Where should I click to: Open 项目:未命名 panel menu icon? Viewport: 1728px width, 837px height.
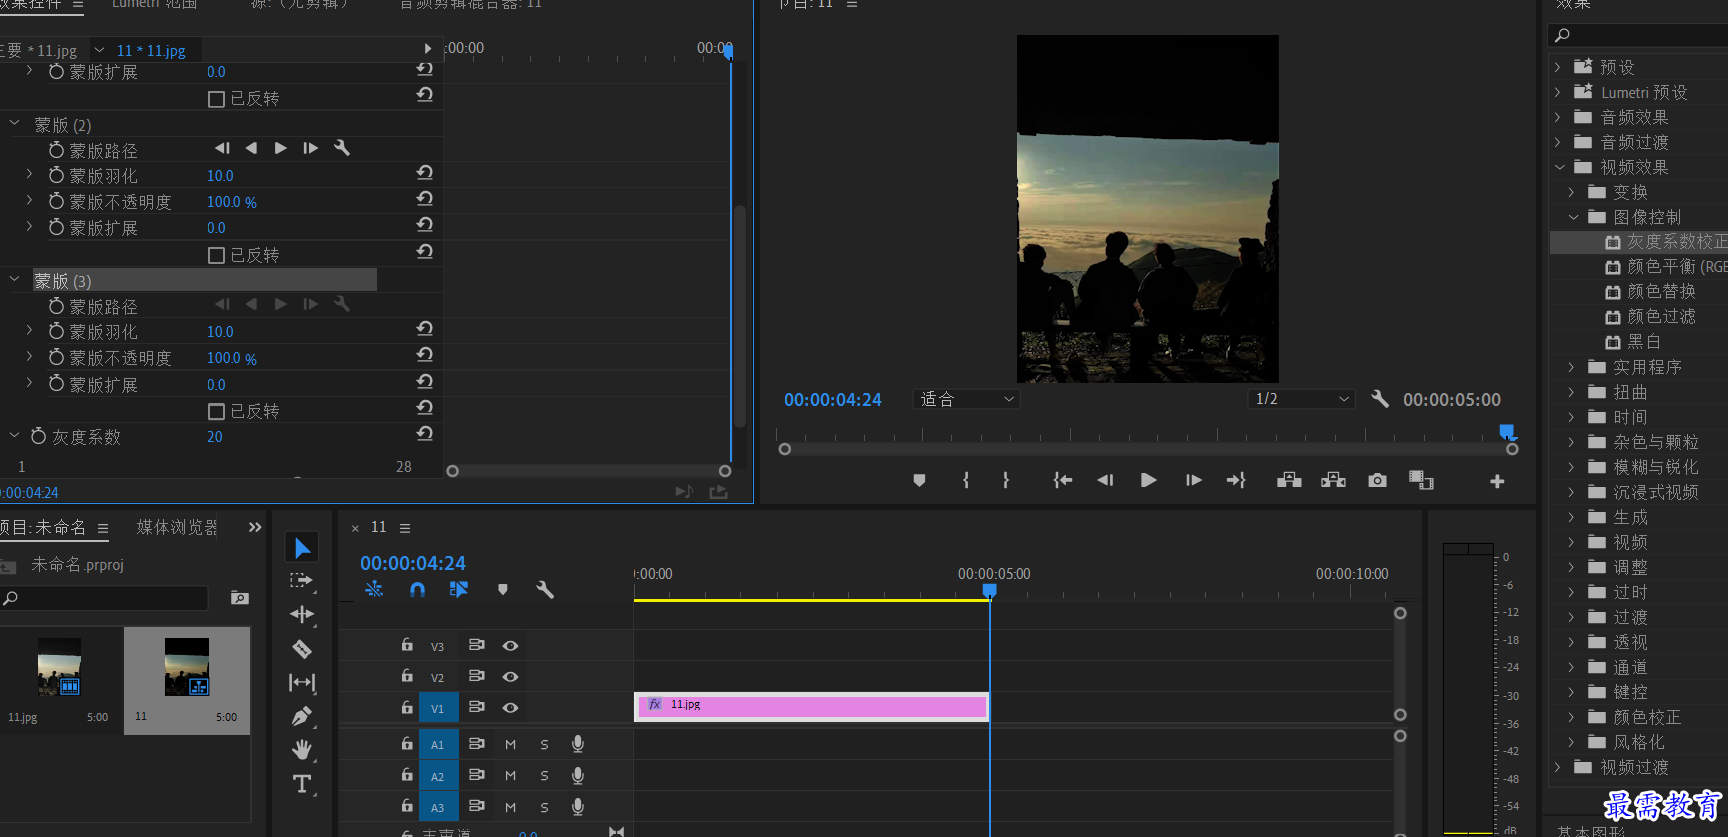tap(102, 528)
